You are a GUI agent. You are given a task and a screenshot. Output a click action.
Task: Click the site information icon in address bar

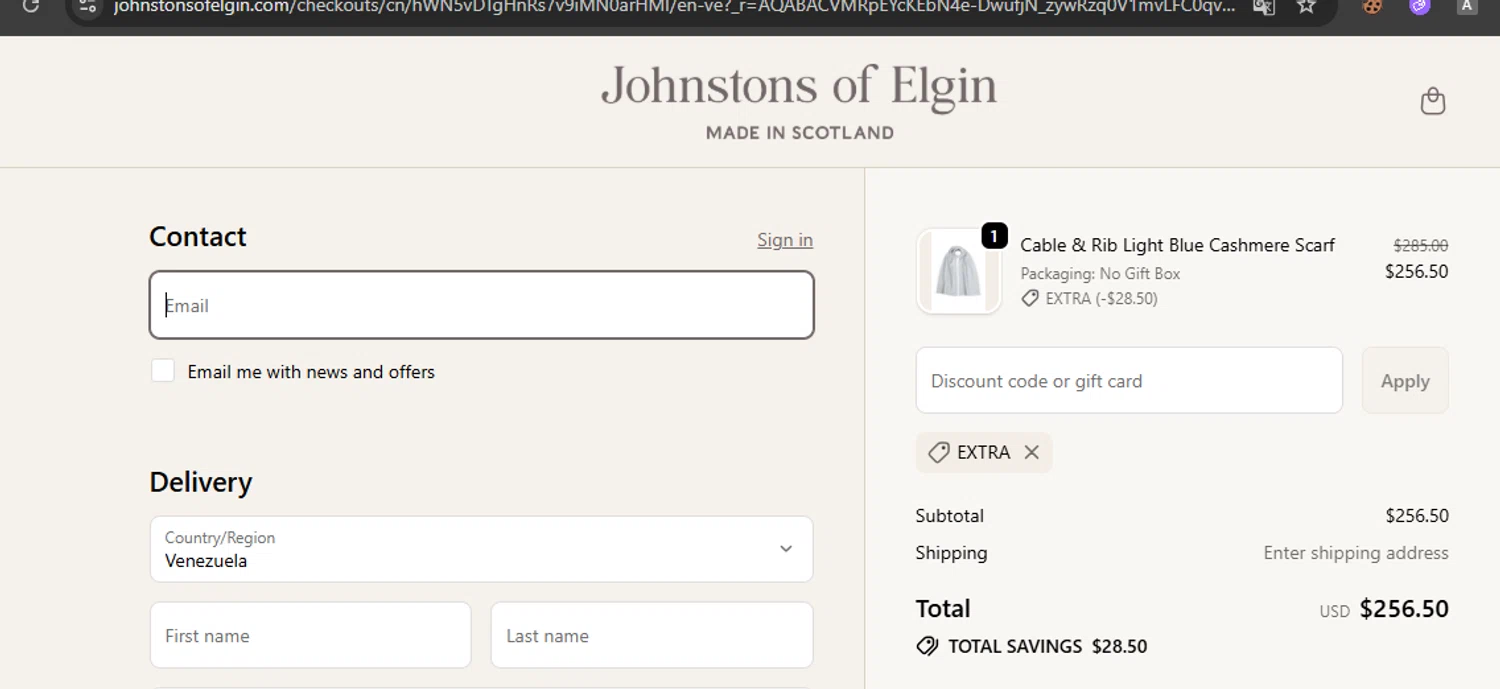[88, 6]
